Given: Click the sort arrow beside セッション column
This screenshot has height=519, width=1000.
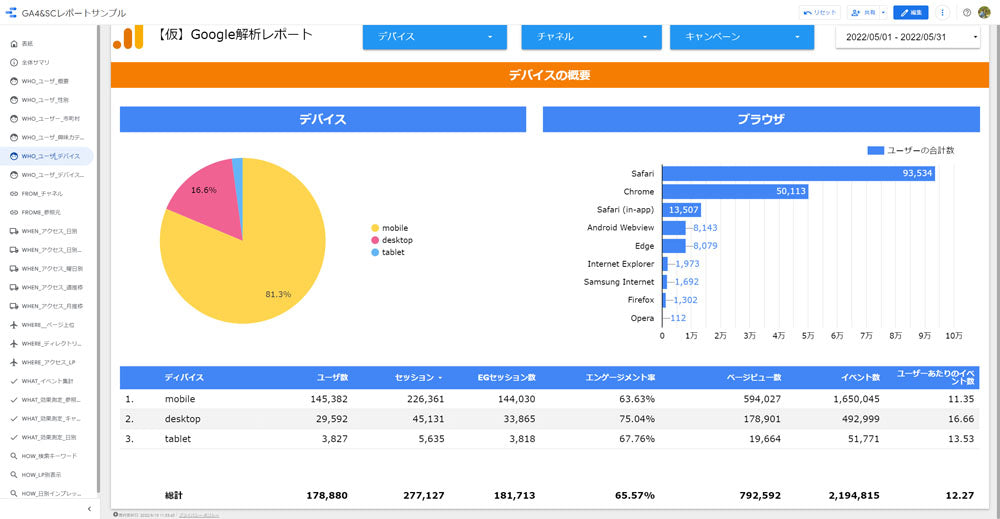Looking at the screenshot, I should (x=439, y=378).
